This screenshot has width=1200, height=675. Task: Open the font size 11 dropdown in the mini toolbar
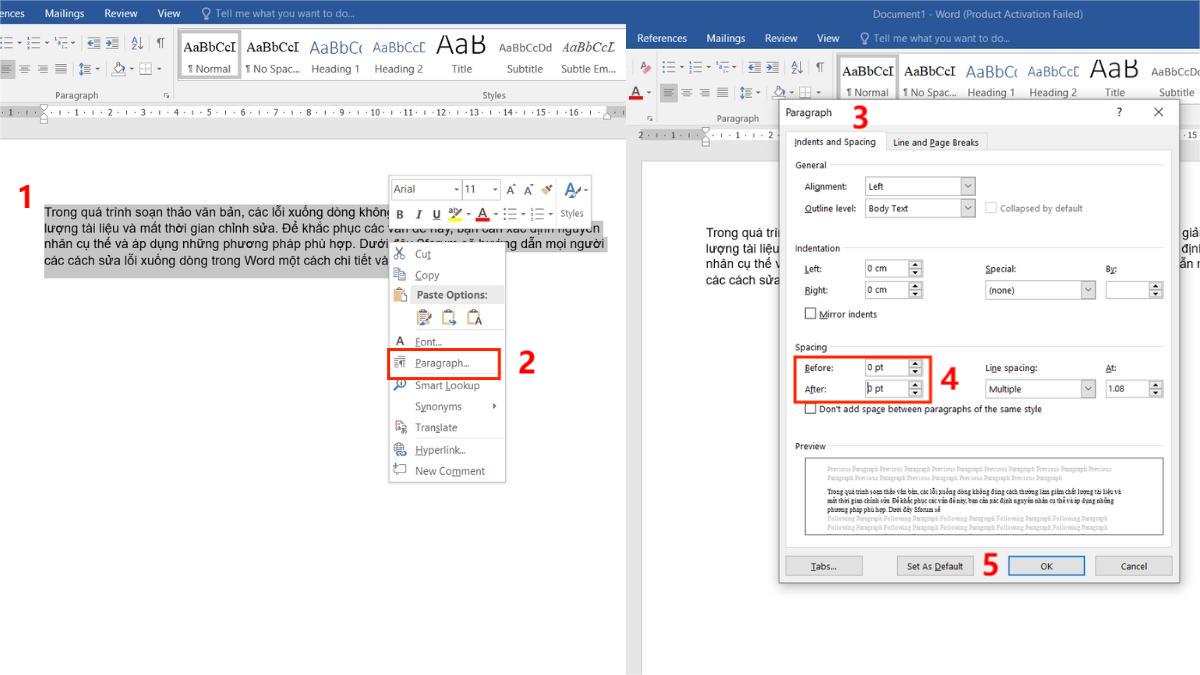(495, 189)
